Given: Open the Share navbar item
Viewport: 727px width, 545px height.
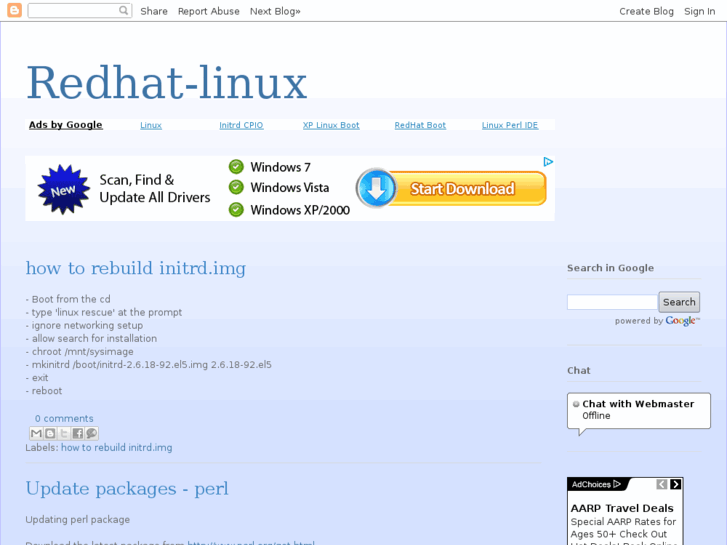Looking at the screenshot, I should pos(154,11).
